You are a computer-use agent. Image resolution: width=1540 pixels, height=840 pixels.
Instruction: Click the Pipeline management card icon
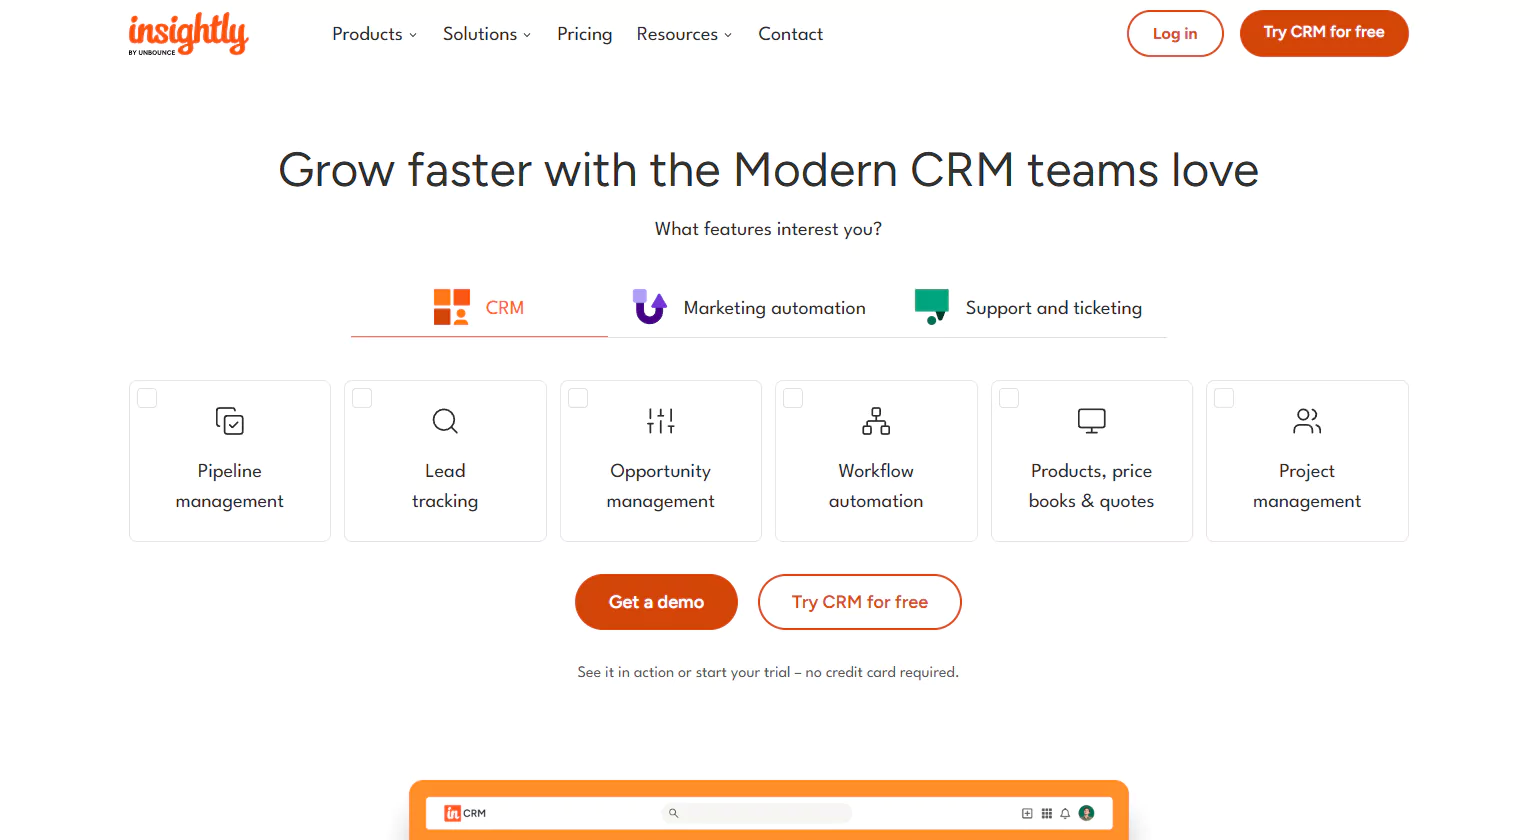230,421
